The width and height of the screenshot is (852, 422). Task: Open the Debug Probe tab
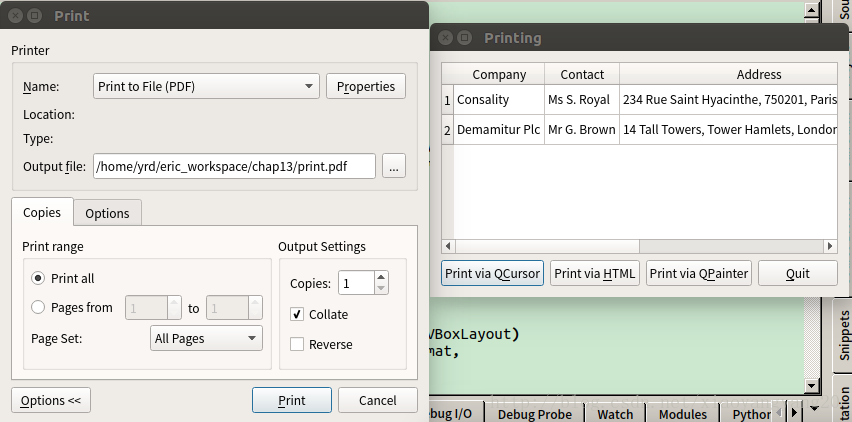[536, 413]
